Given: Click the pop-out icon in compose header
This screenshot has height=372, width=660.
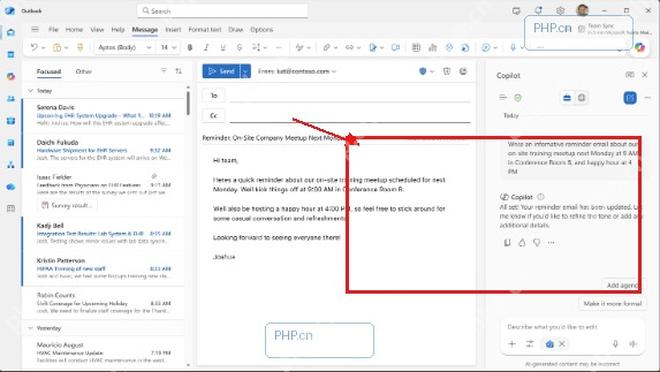Looking at the screenshot, I should tap(463, 71).
